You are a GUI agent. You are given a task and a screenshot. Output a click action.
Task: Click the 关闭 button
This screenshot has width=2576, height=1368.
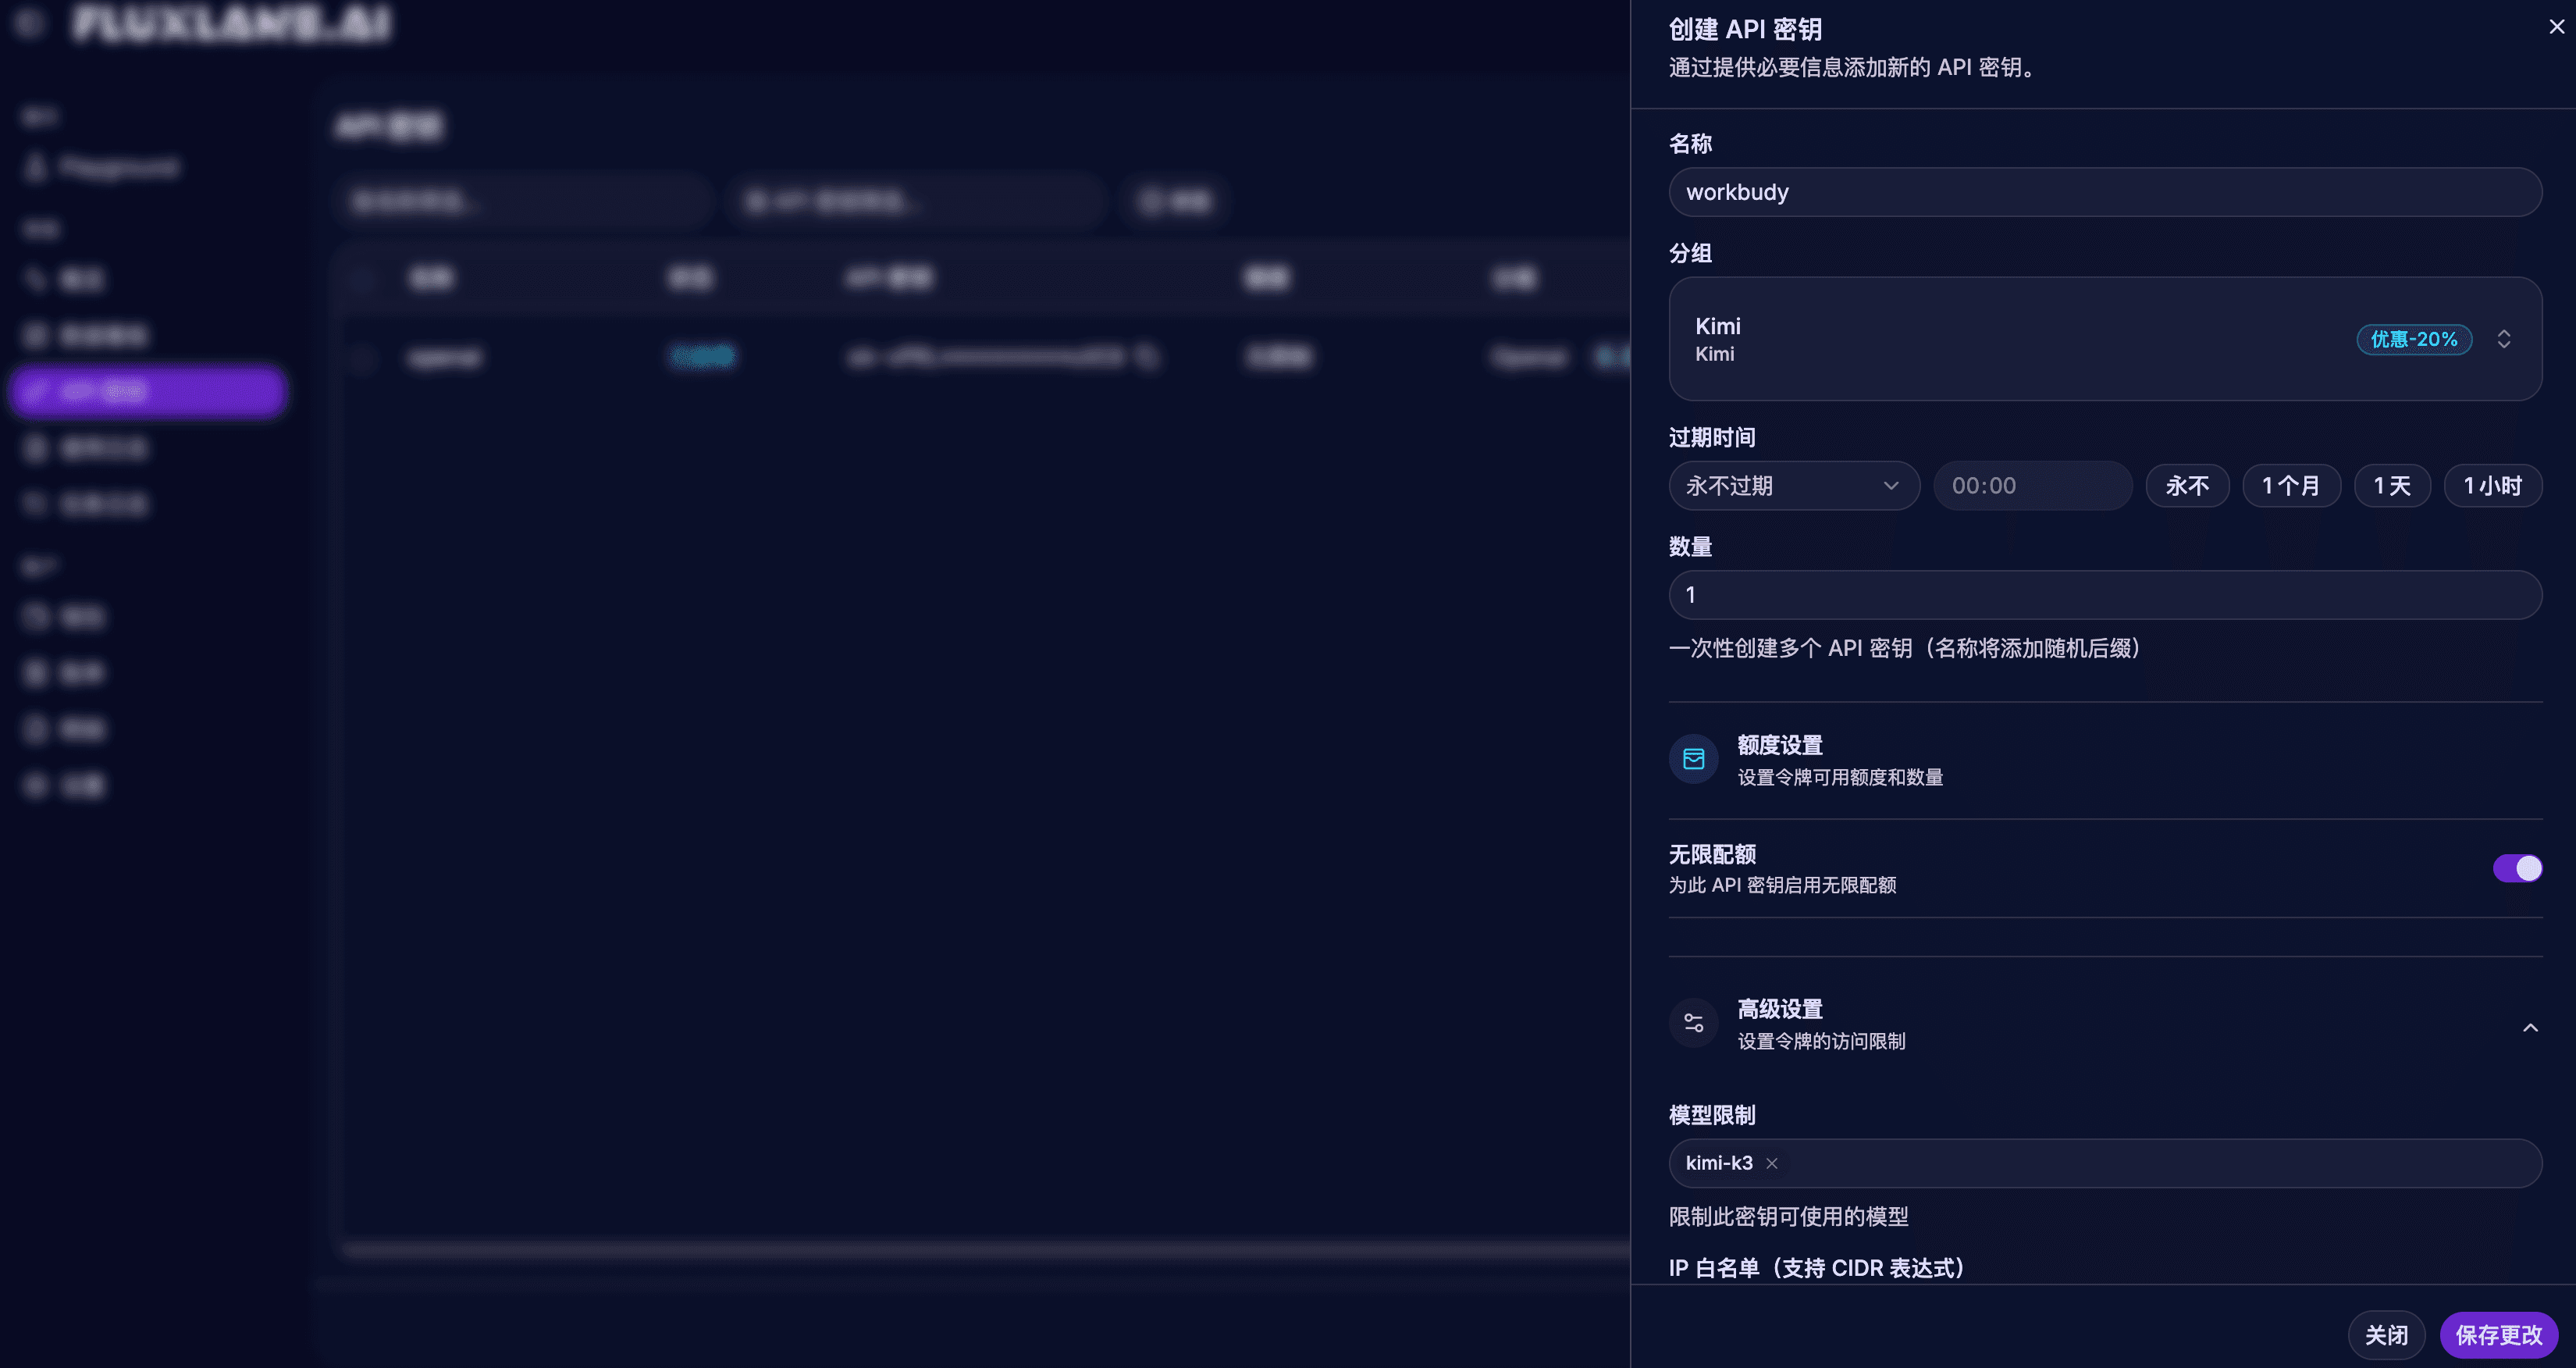point(2386,1335)
